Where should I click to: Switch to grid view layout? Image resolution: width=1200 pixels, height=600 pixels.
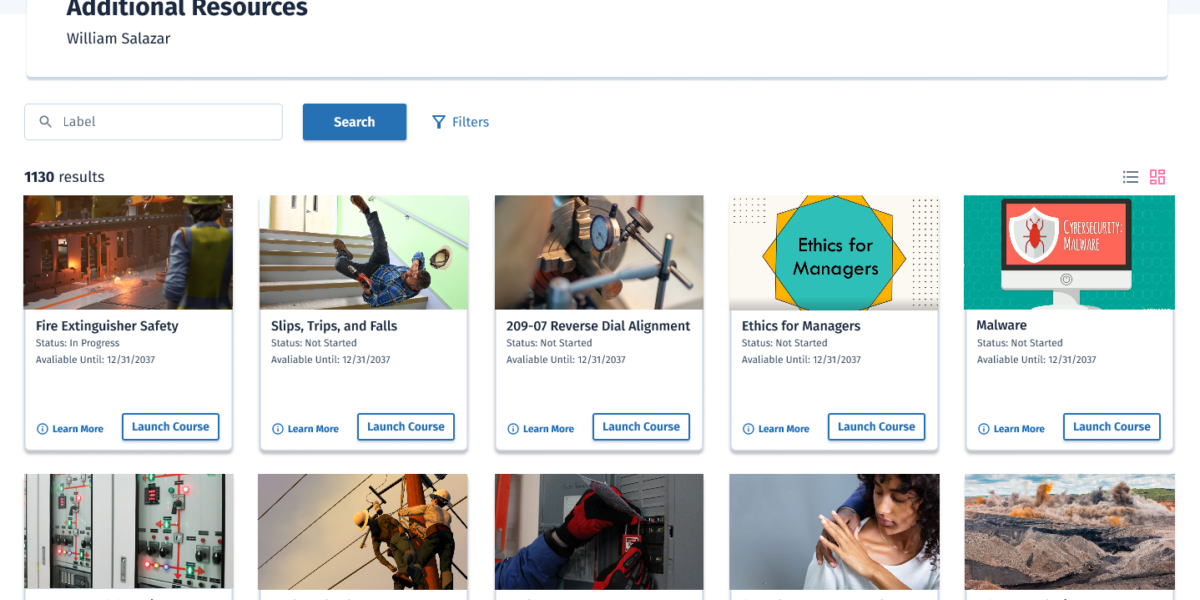[1157, 177]
